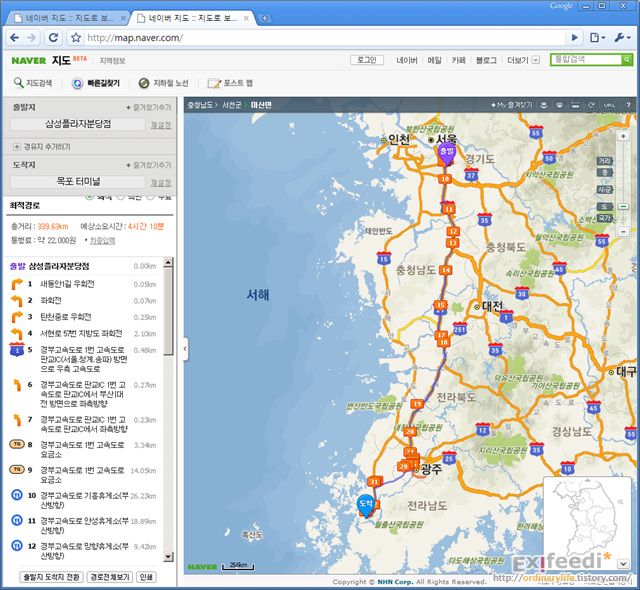Zoom out with the minus button on zoom slider
Viewport: 640px width, 590px height.
pos(623,232)
